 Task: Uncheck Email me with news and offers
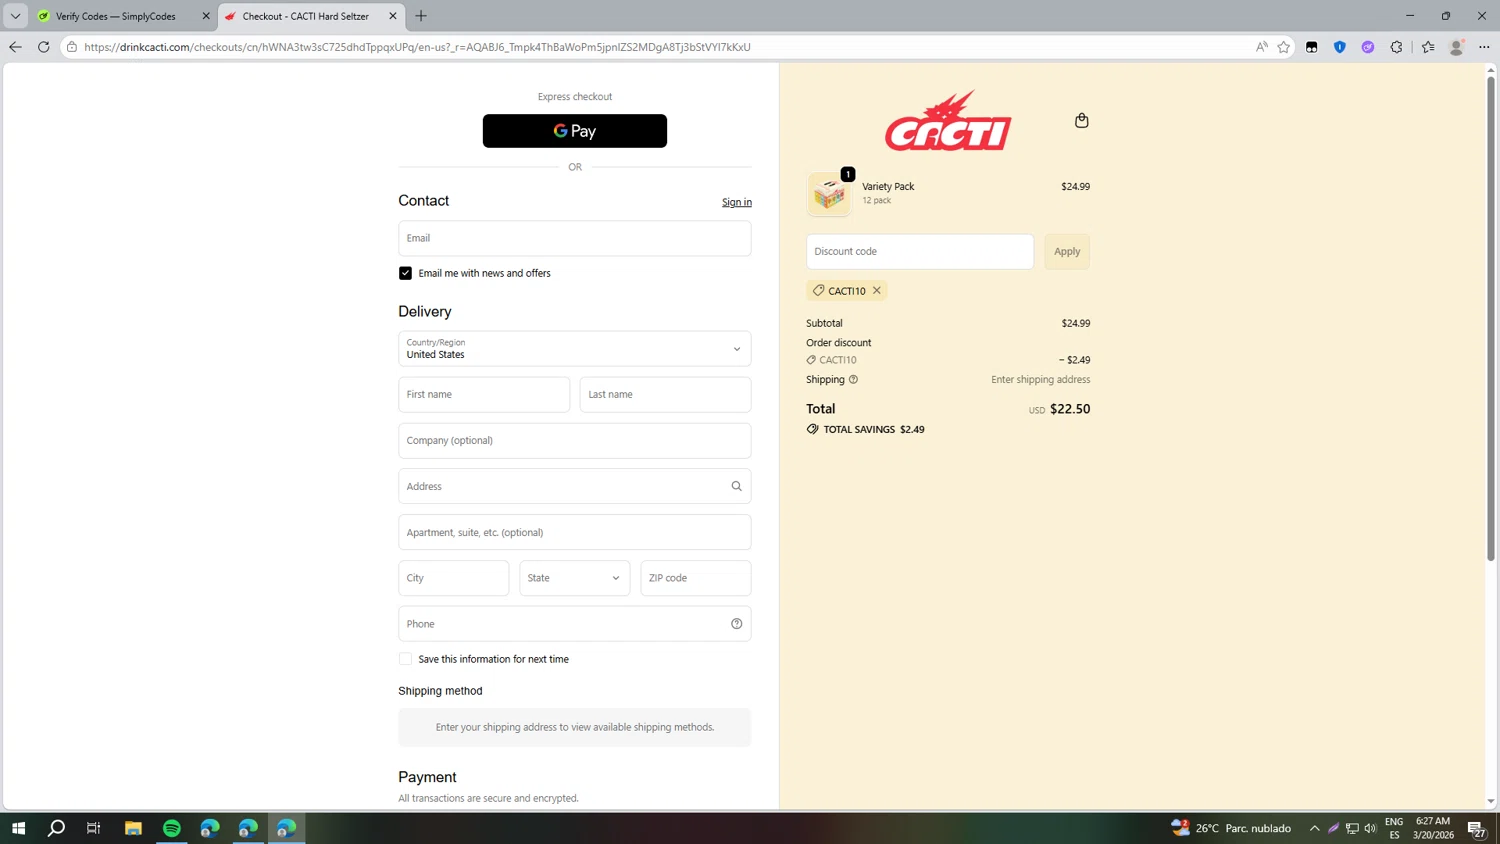coord(405,273)
